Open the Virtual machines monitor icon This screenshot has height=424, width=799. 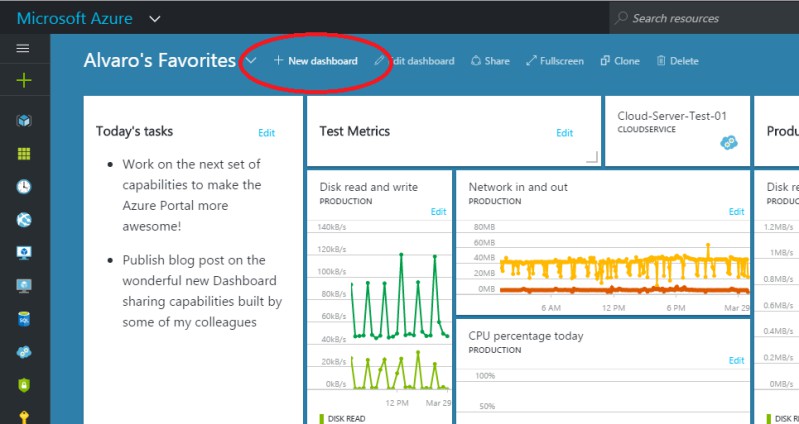pos(24,252)
